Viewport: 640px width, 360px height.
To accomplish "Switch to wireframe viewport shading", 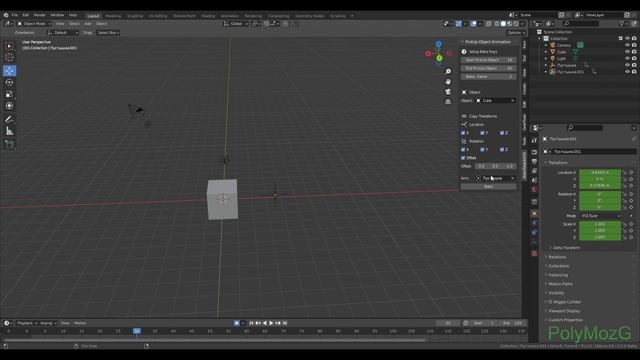I will click(x=497, y=24).
